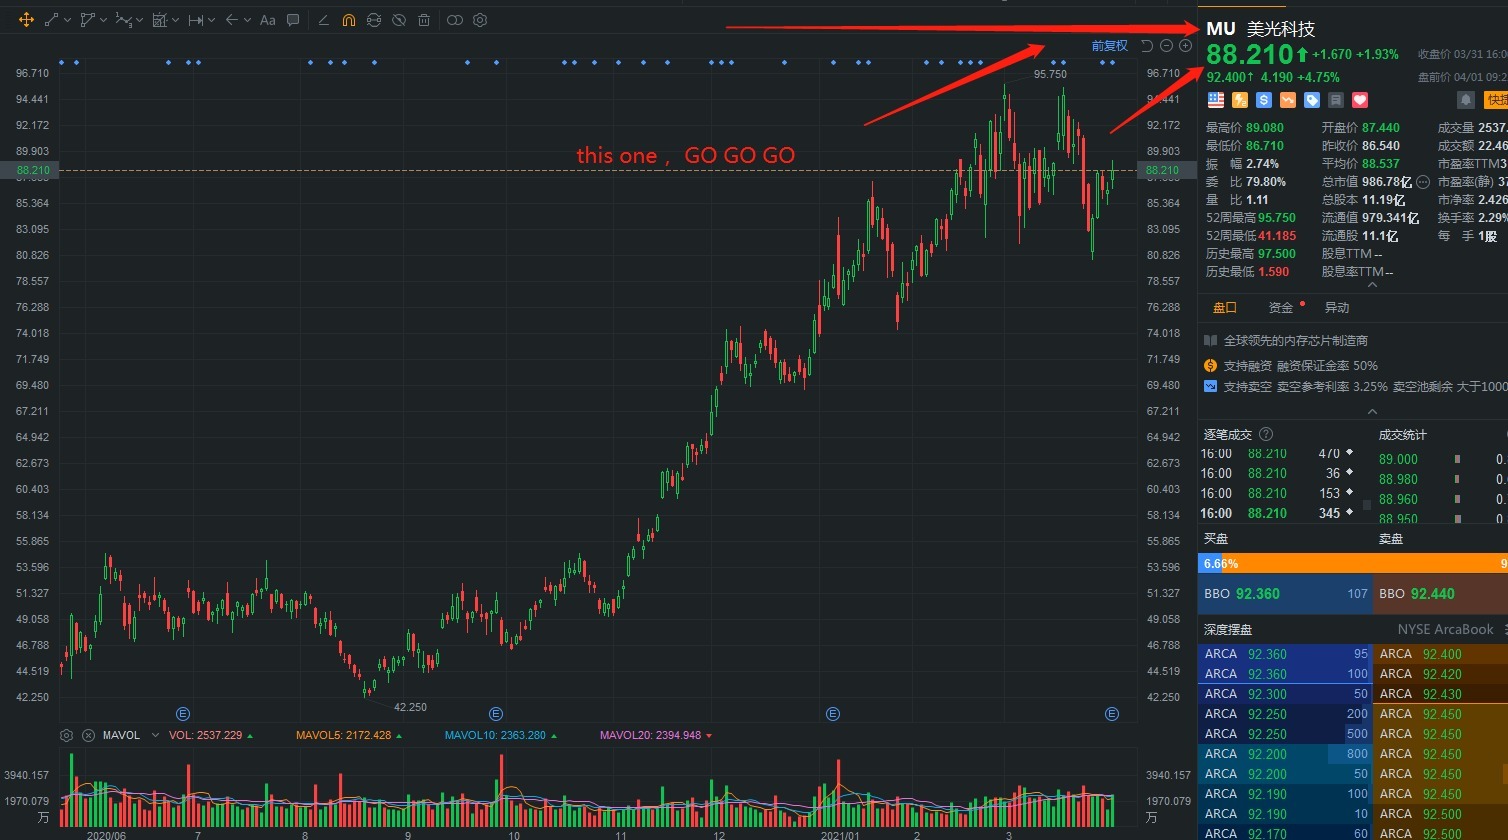The width and height of the screenshot is (1508, 840).
Task: Zoom out chart with minus icon
Action: 1166,46
